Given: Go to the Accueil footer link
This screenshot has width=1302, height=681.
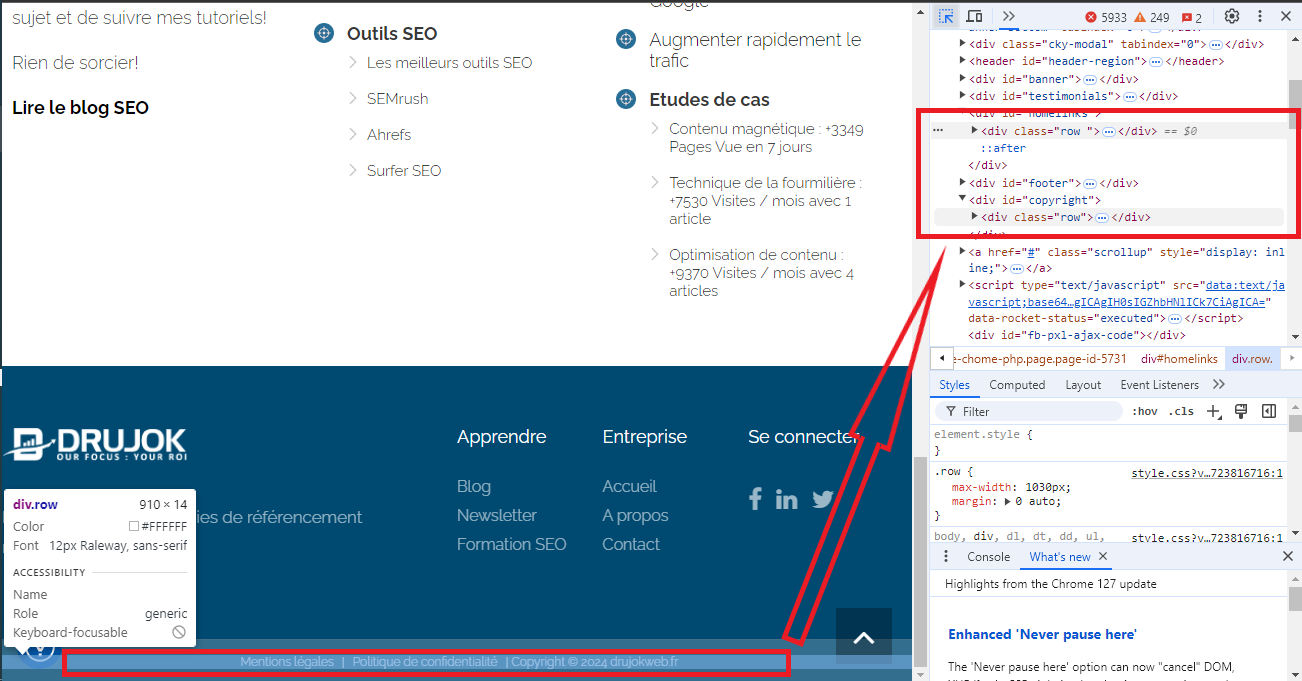Looking at the screenshot, I should pyautogui.click(x=629, y=486).
